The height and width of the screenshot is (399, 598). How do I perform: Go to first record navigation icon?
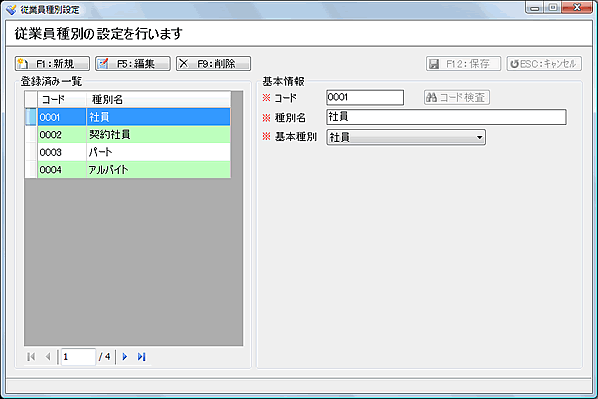pos(31,357)
